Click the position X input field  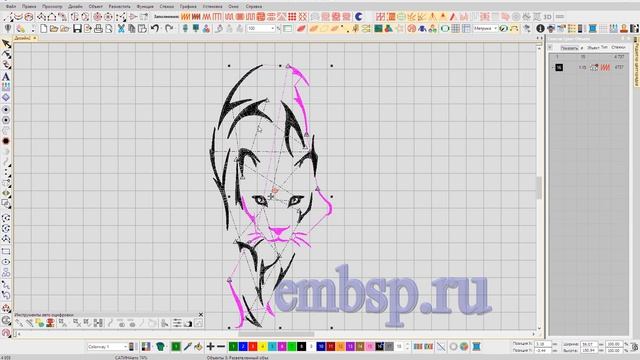click(x=542, y=344)
